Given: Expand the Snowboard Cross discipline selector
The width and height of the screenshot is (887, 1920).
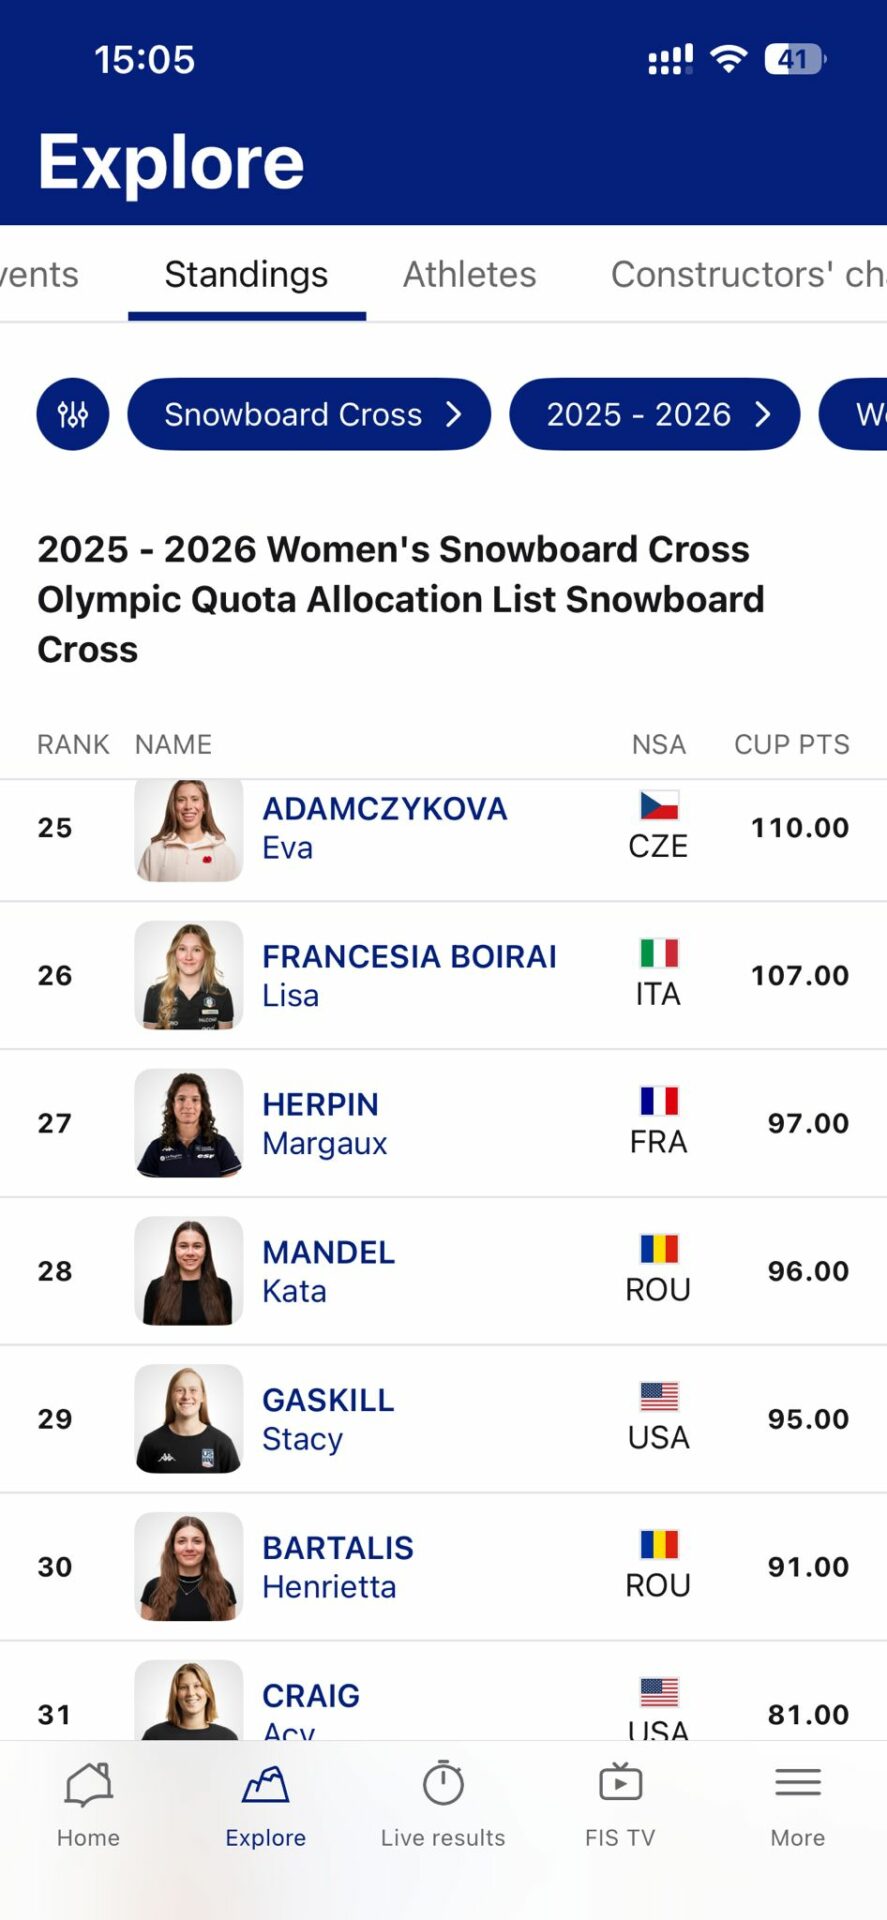Looking at the screenshot, I should (x=309, y=414).
